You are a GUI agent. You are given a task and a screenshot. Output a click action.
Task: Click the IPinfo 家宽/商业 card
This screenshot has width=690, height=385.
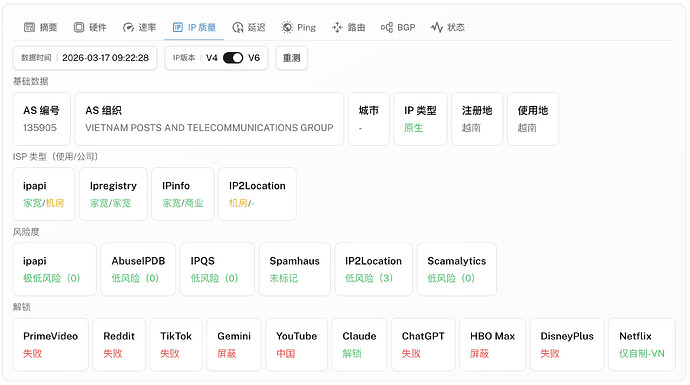pos(183,194)
